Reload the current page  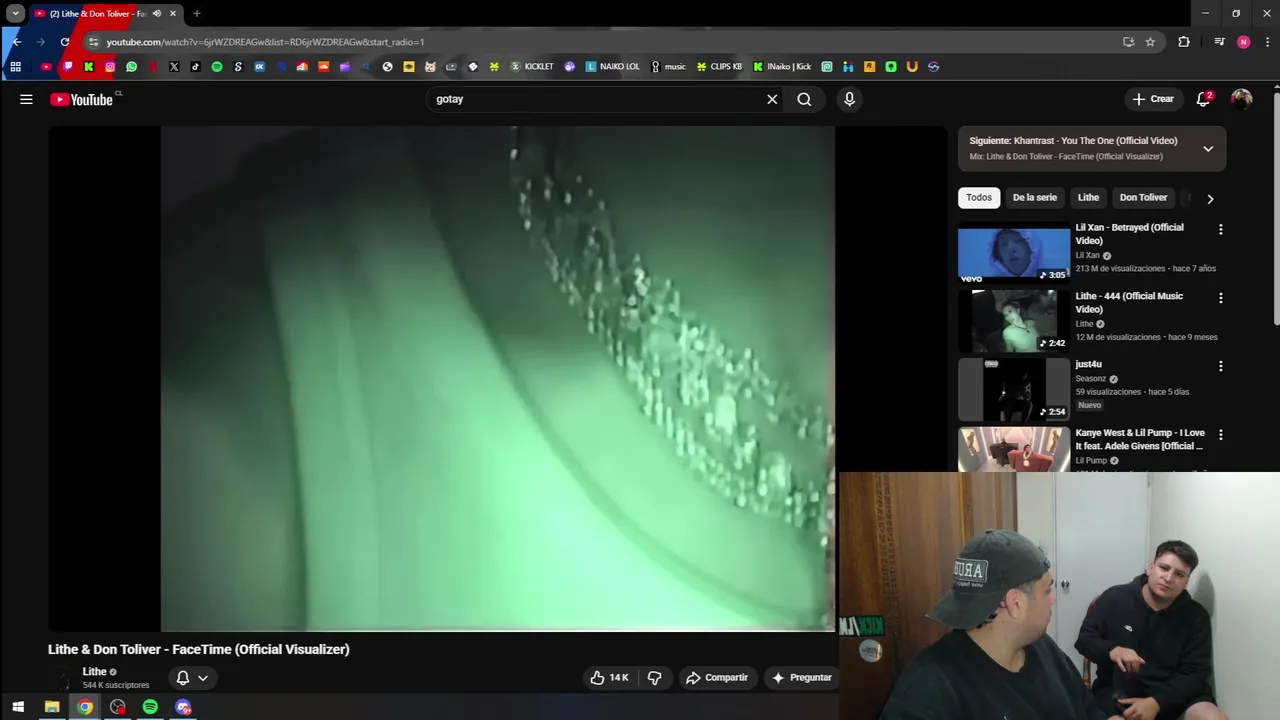pos(65,42)
